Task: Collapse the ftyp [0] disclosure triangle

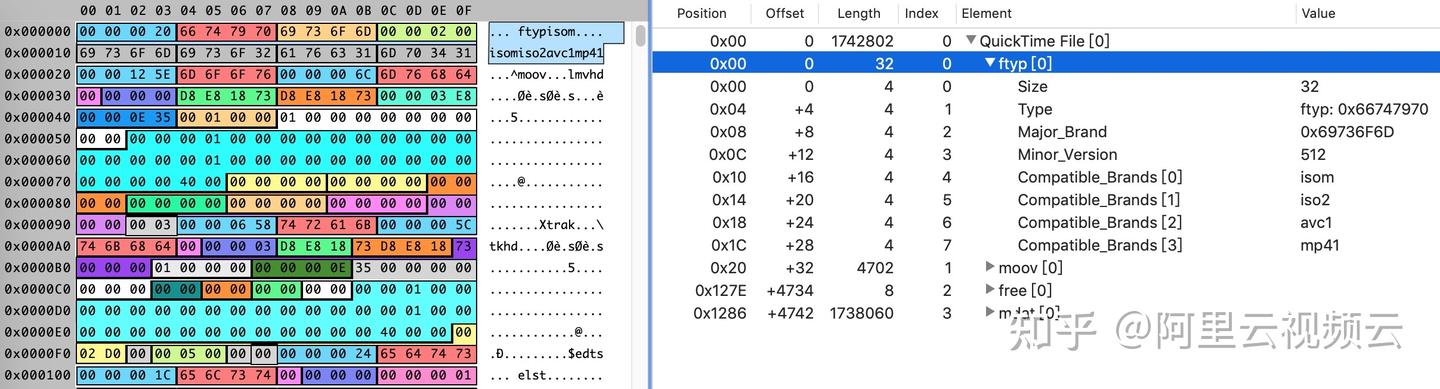Action: [990, 63]
